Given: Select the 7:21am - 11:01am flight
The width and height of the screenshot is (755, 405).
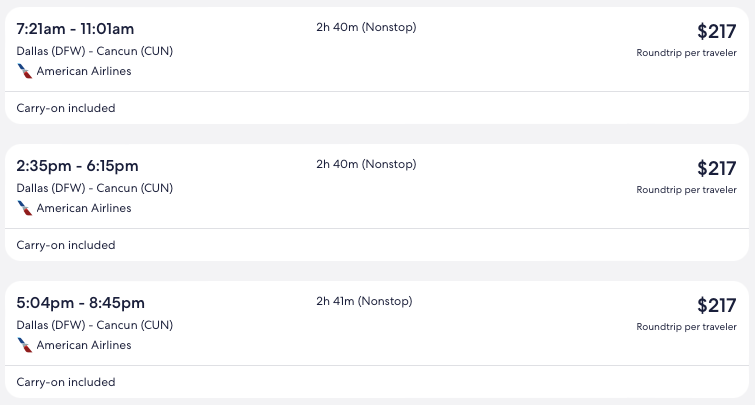Looking at the screenshot, I should point(76,29).
